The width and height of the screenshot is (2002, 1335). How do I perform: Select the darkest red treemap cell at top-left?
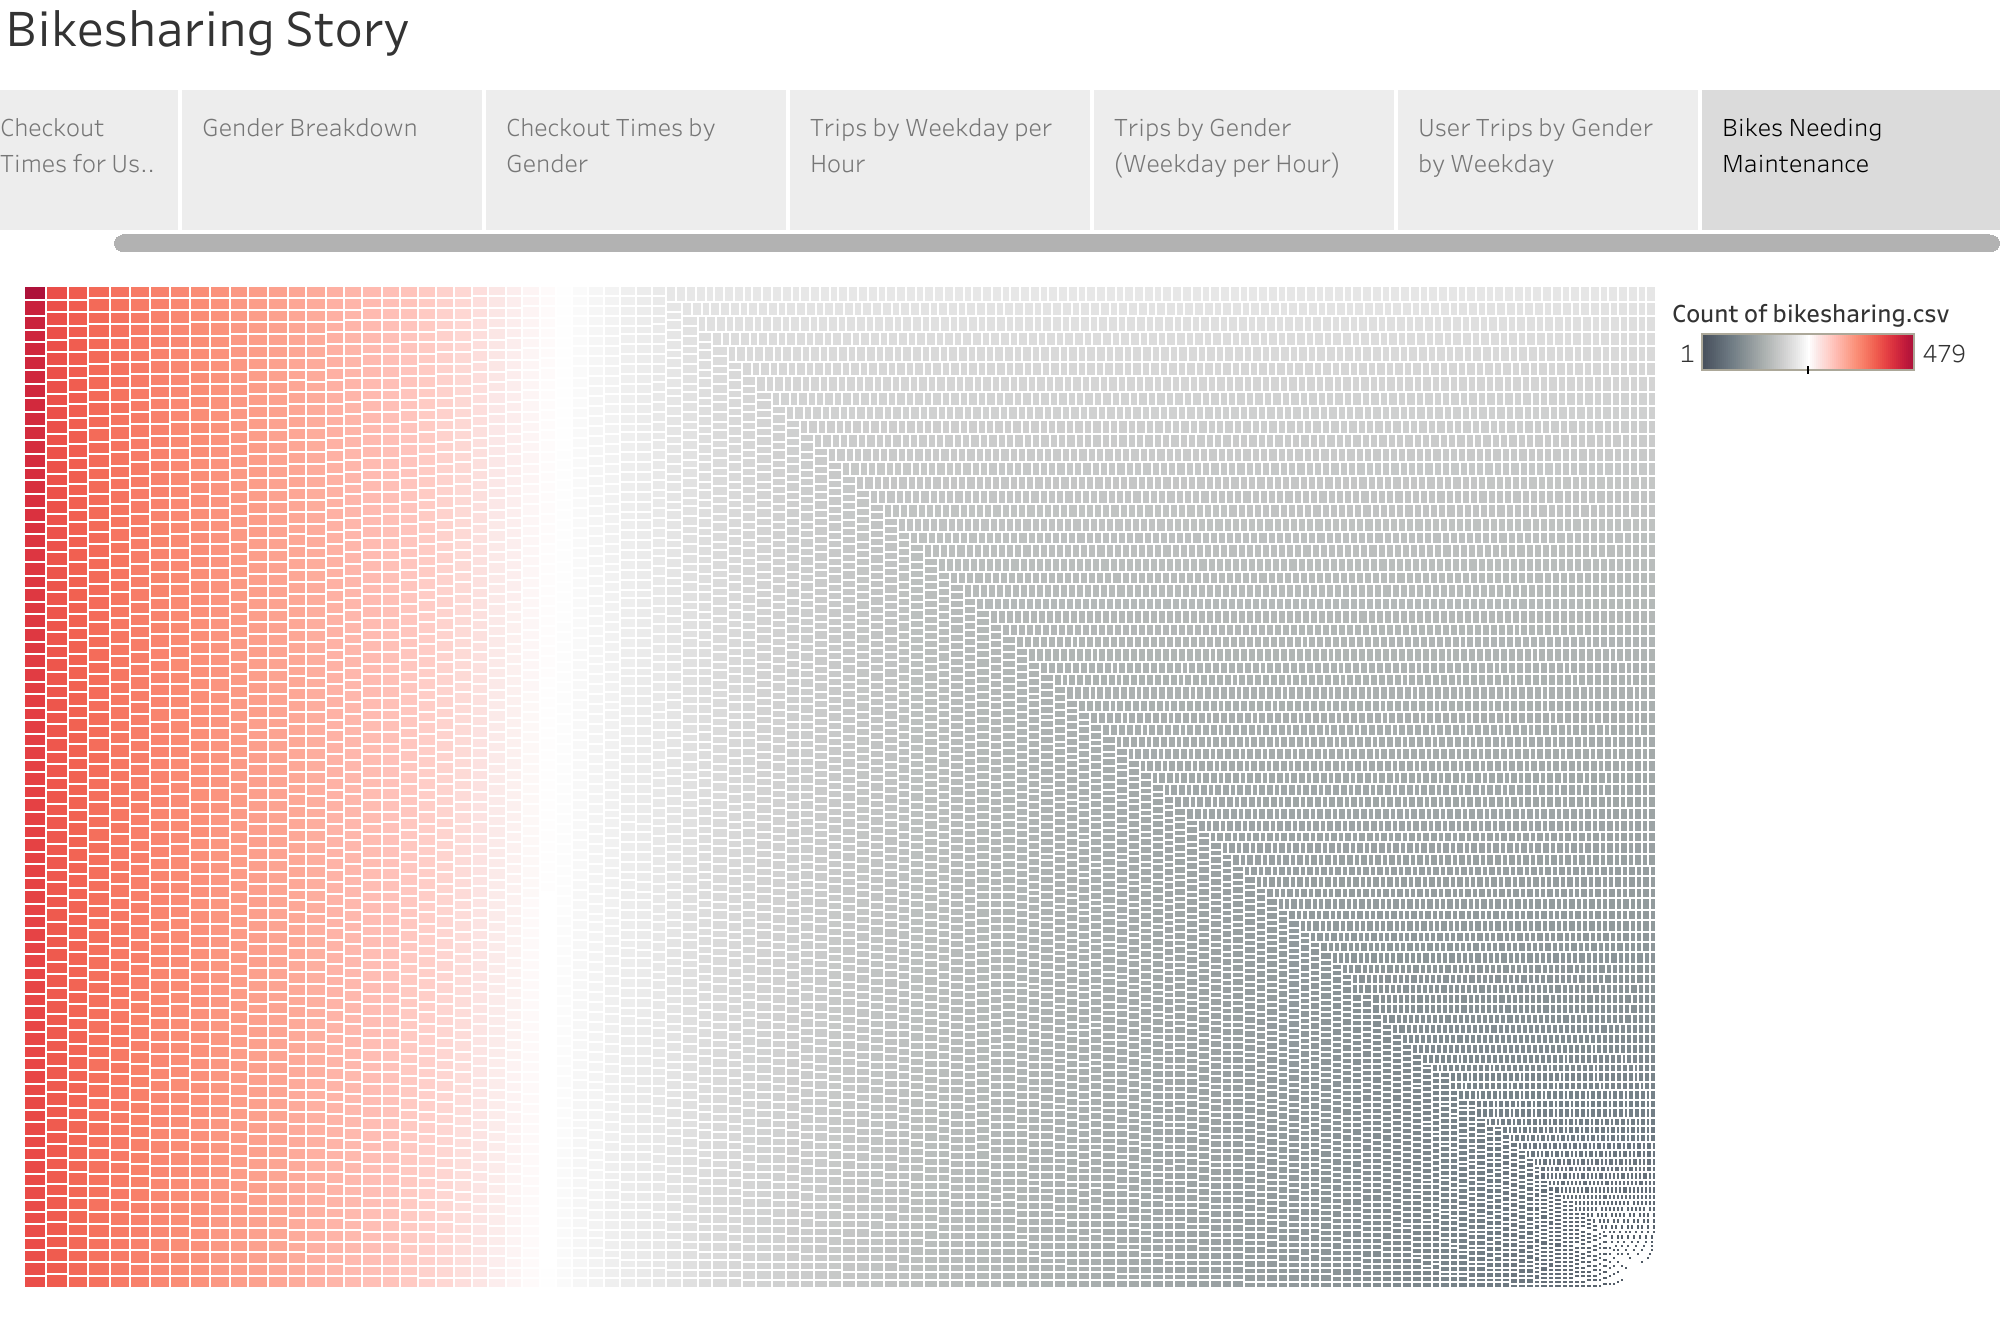[35, 294]
